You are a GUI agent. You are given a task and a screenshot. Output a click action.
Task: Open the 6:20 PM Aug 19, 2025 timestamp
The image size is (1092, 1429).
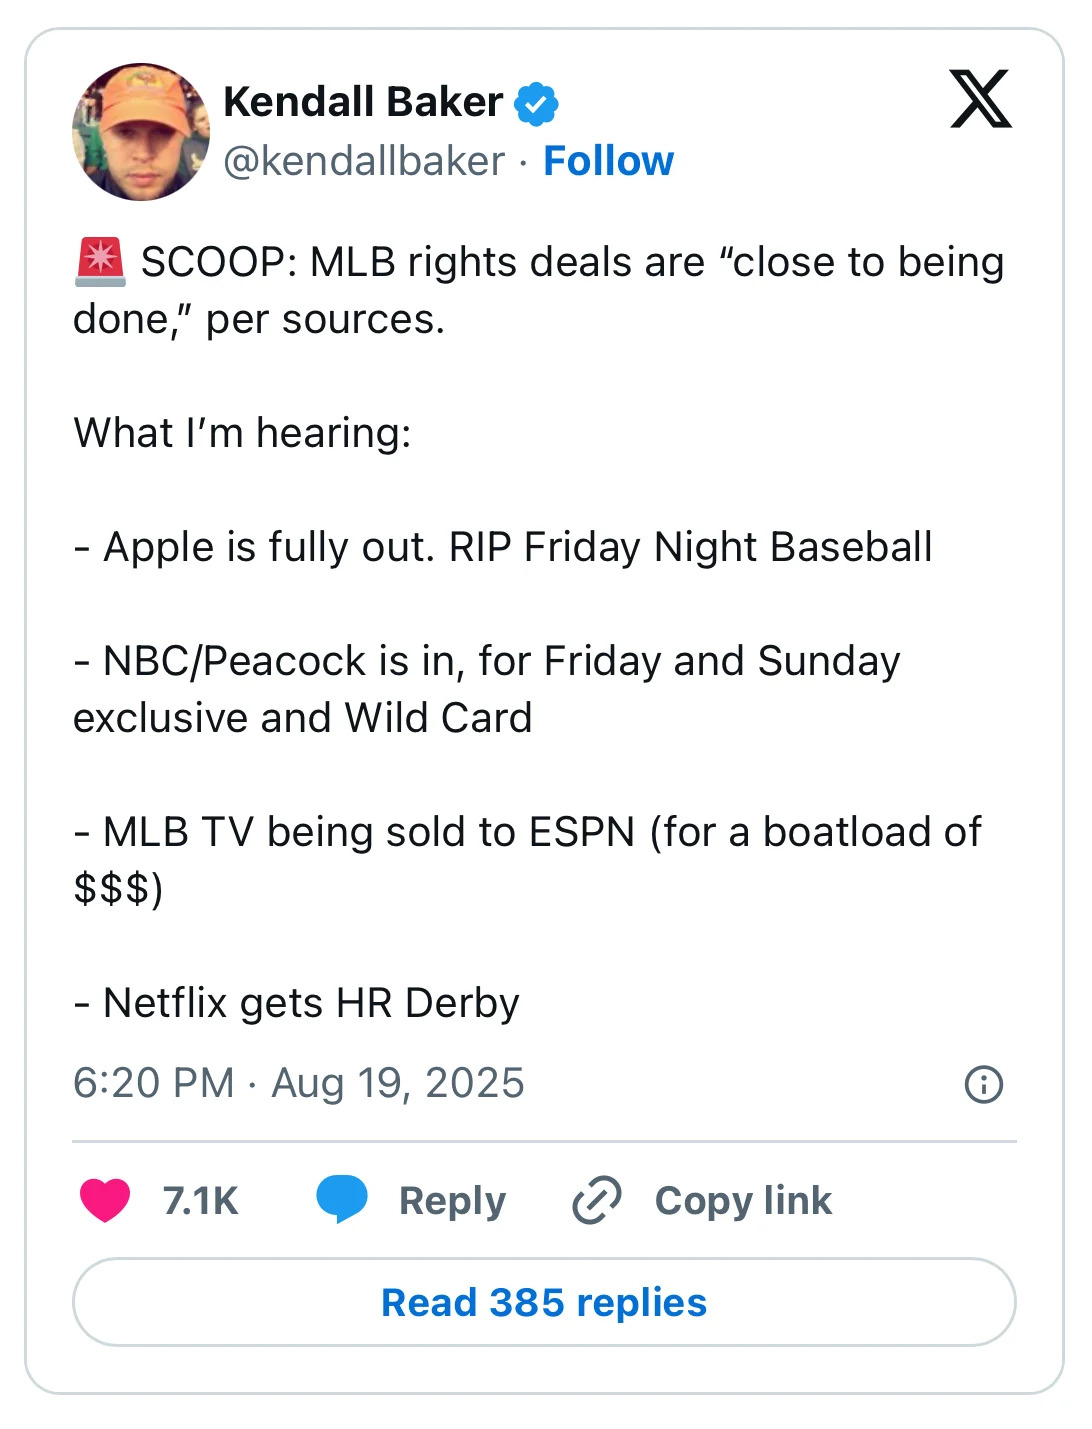(x=299, y=1083)
